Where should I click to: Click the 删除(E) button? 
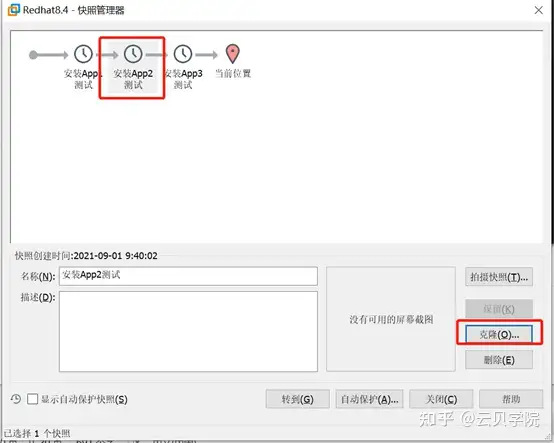pos(499,360)
